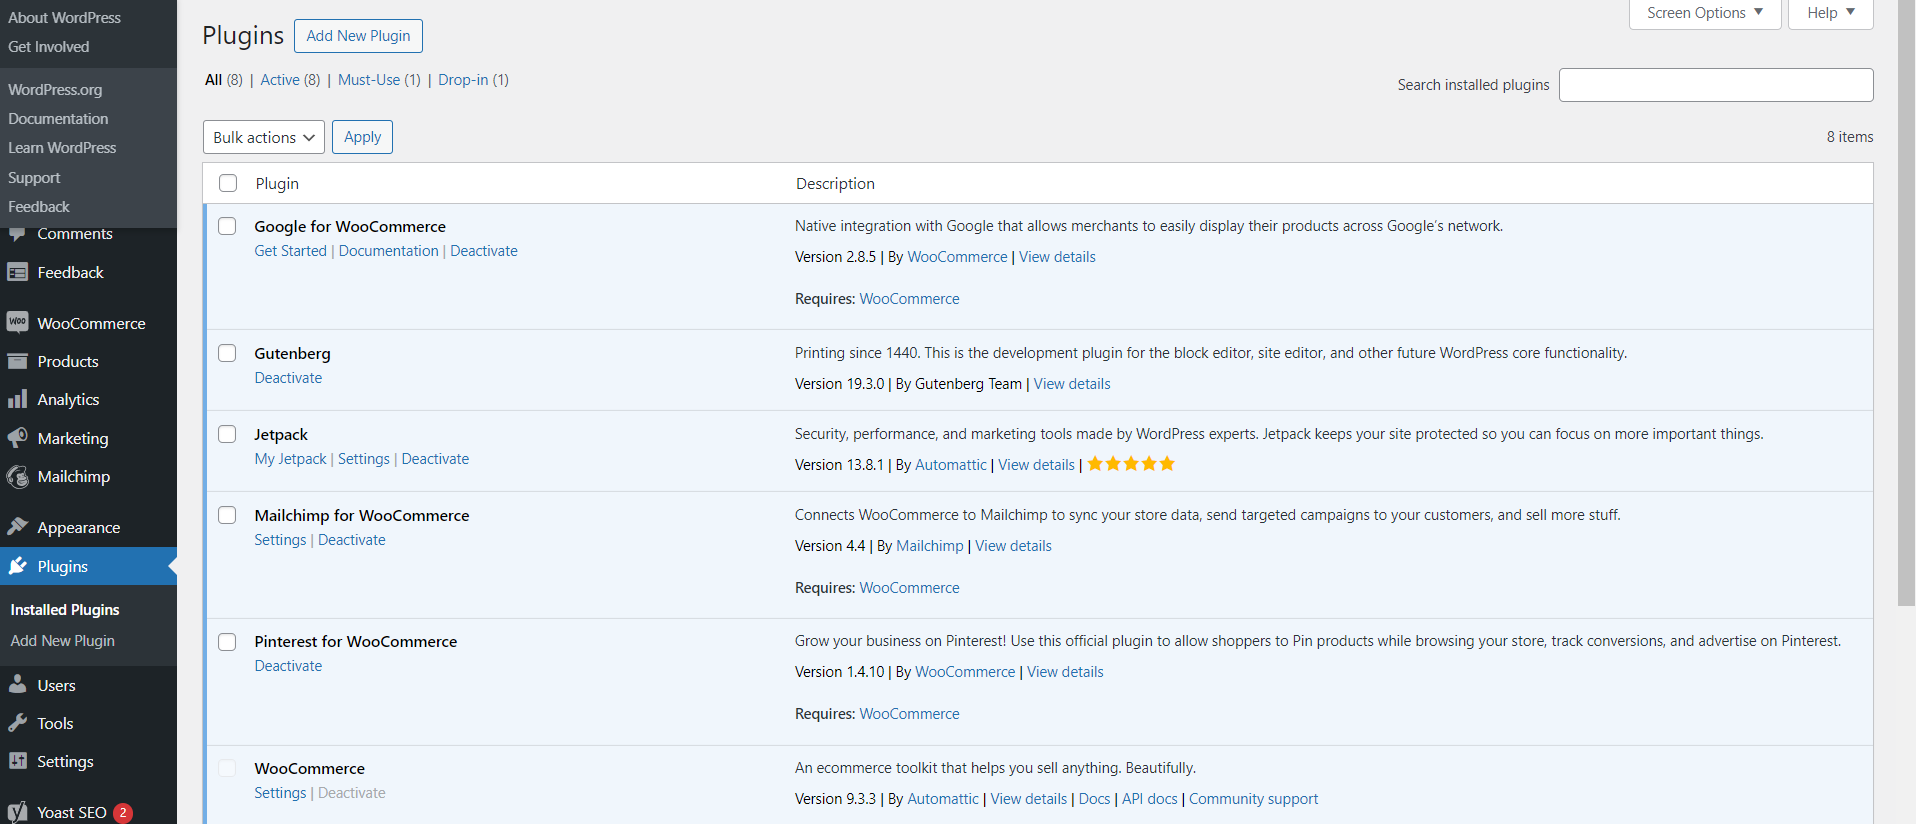Deactivate Pinterest for WooCommerce plugin
The width and height of the screenshot is (1916, 824).
(288, 666)
